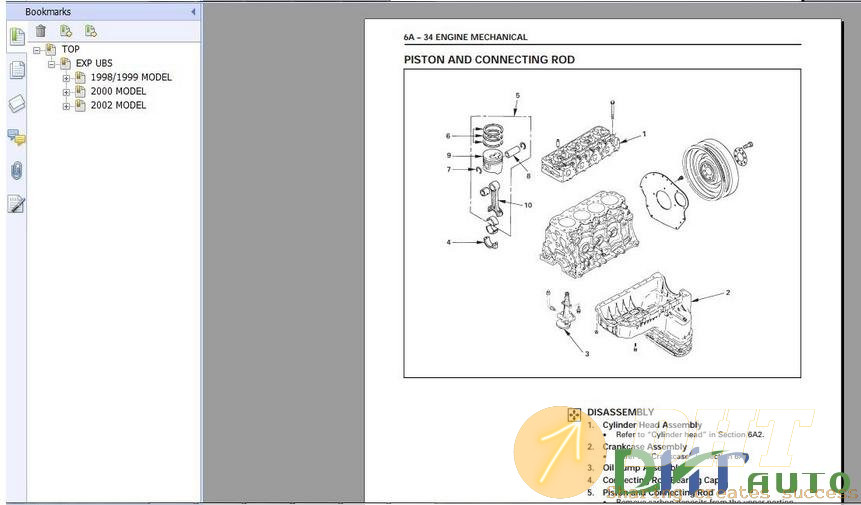This screenshot has height=505, width=861.
Task: Click the disassembly symbol icon beside DISASSEMBLY
Action: [574, 414]
